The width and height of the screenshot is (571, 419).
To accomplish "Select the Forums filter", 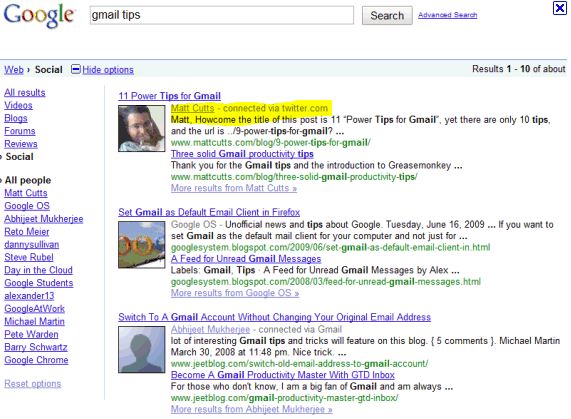I will click(20, 131).
